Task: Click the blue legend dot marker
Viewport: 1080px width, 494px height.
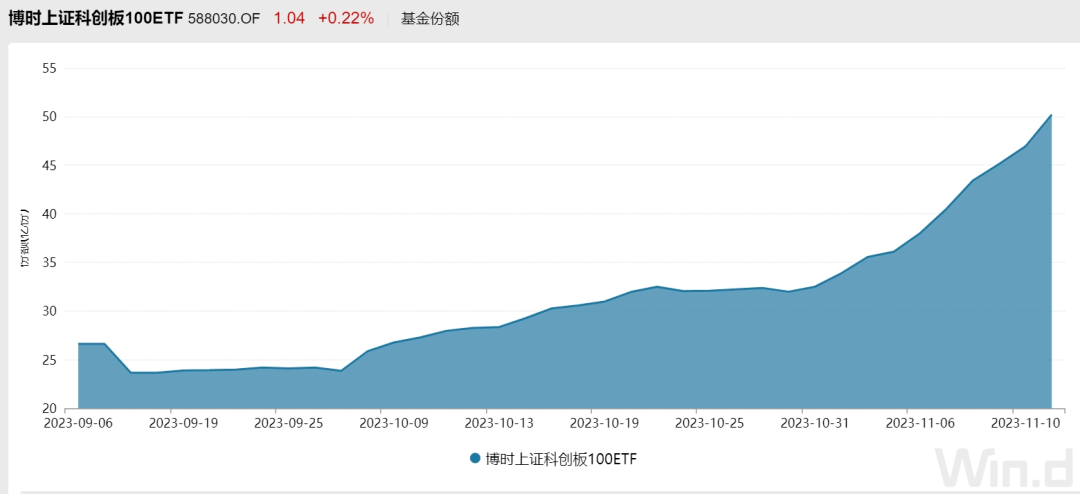Action: (x=474, y=459)
